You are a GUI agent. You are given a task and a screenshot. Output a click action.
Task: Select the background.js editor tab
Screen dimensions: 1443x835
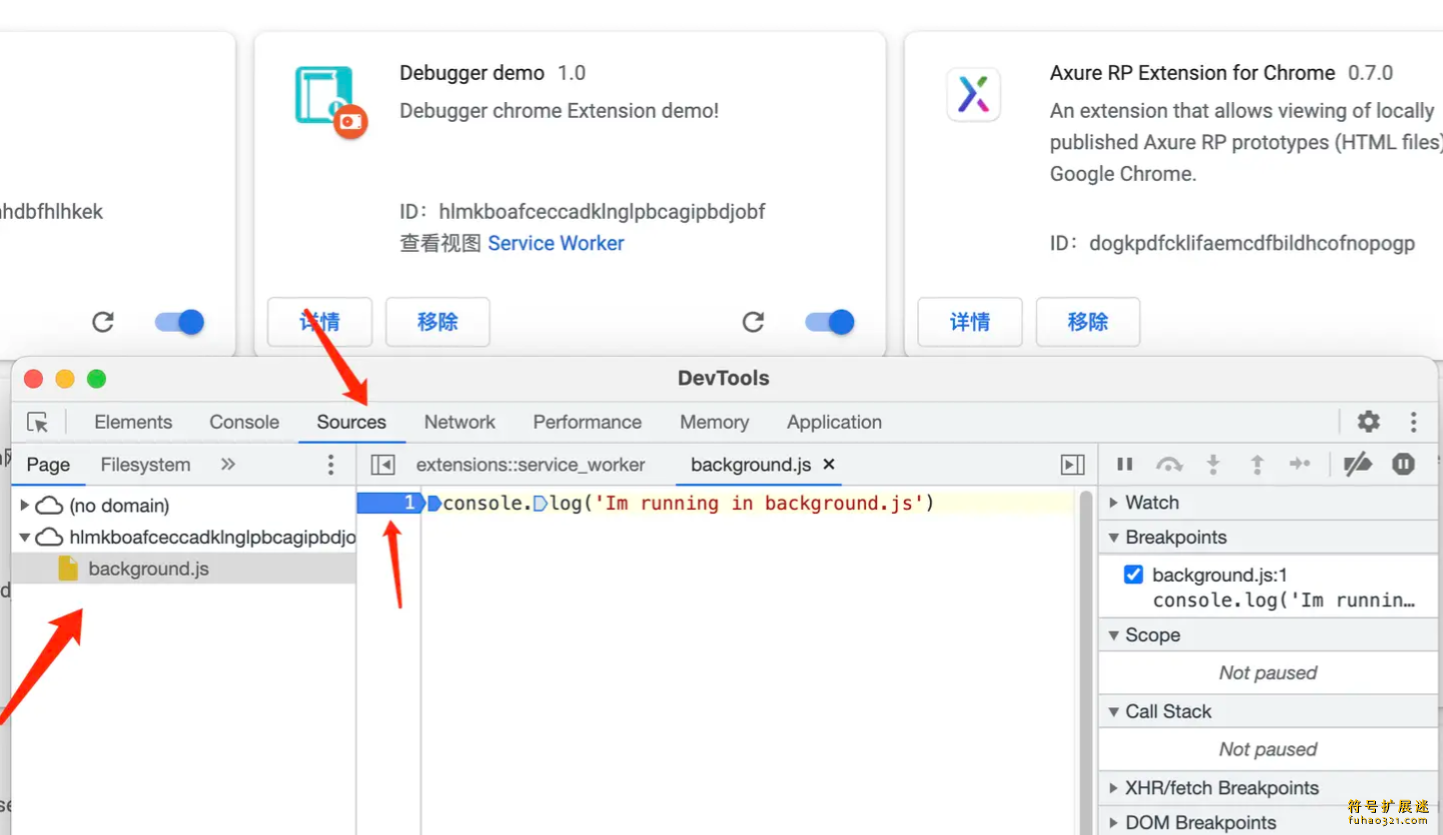click(x=751, y=465)
